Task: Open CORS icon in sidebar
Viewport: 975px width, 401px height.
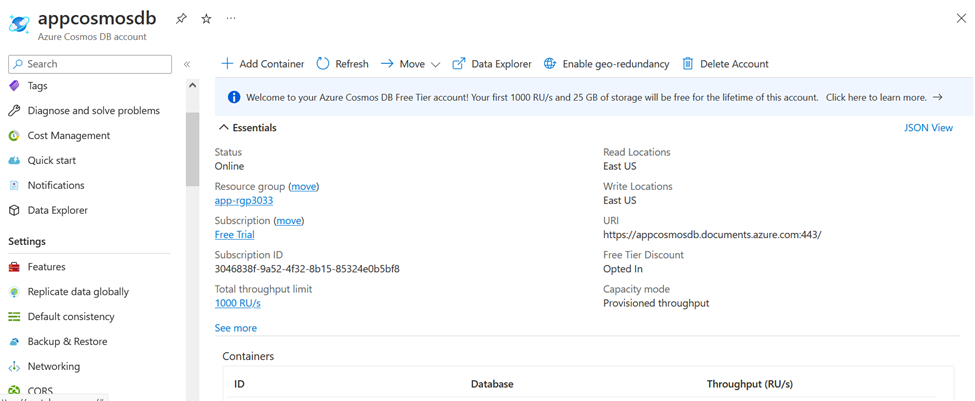Action: click(14, 390)
